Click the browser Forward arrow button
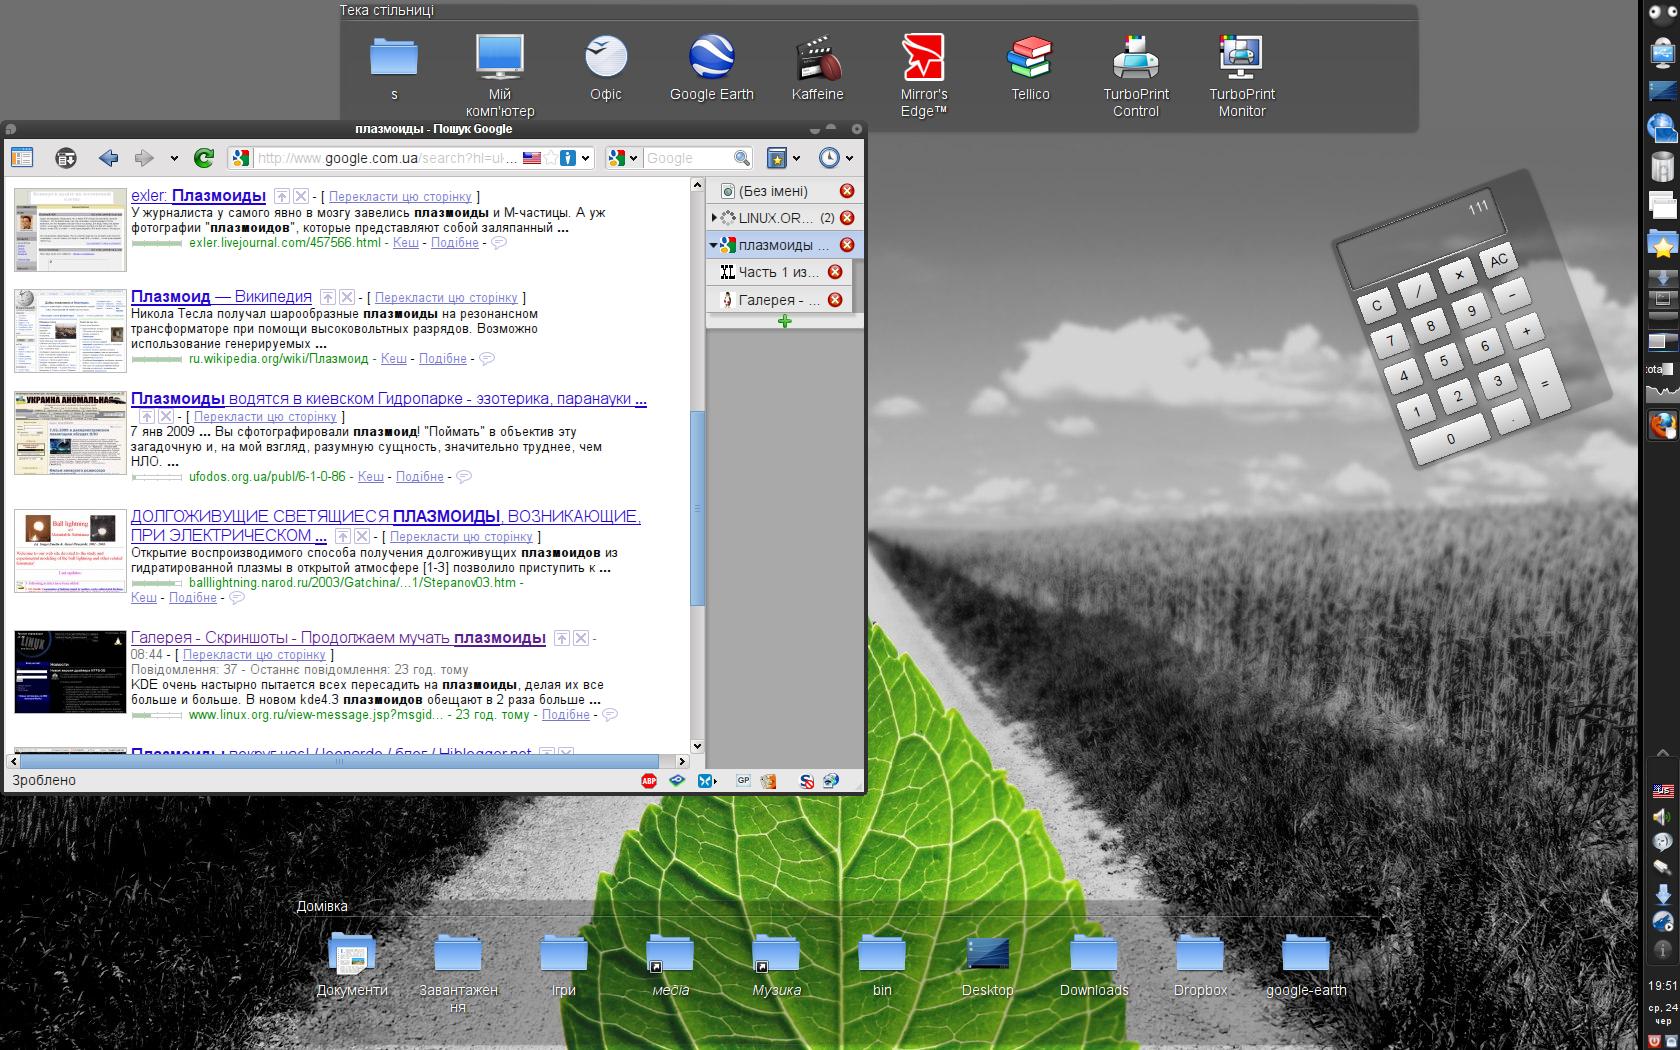 [144, 158]
